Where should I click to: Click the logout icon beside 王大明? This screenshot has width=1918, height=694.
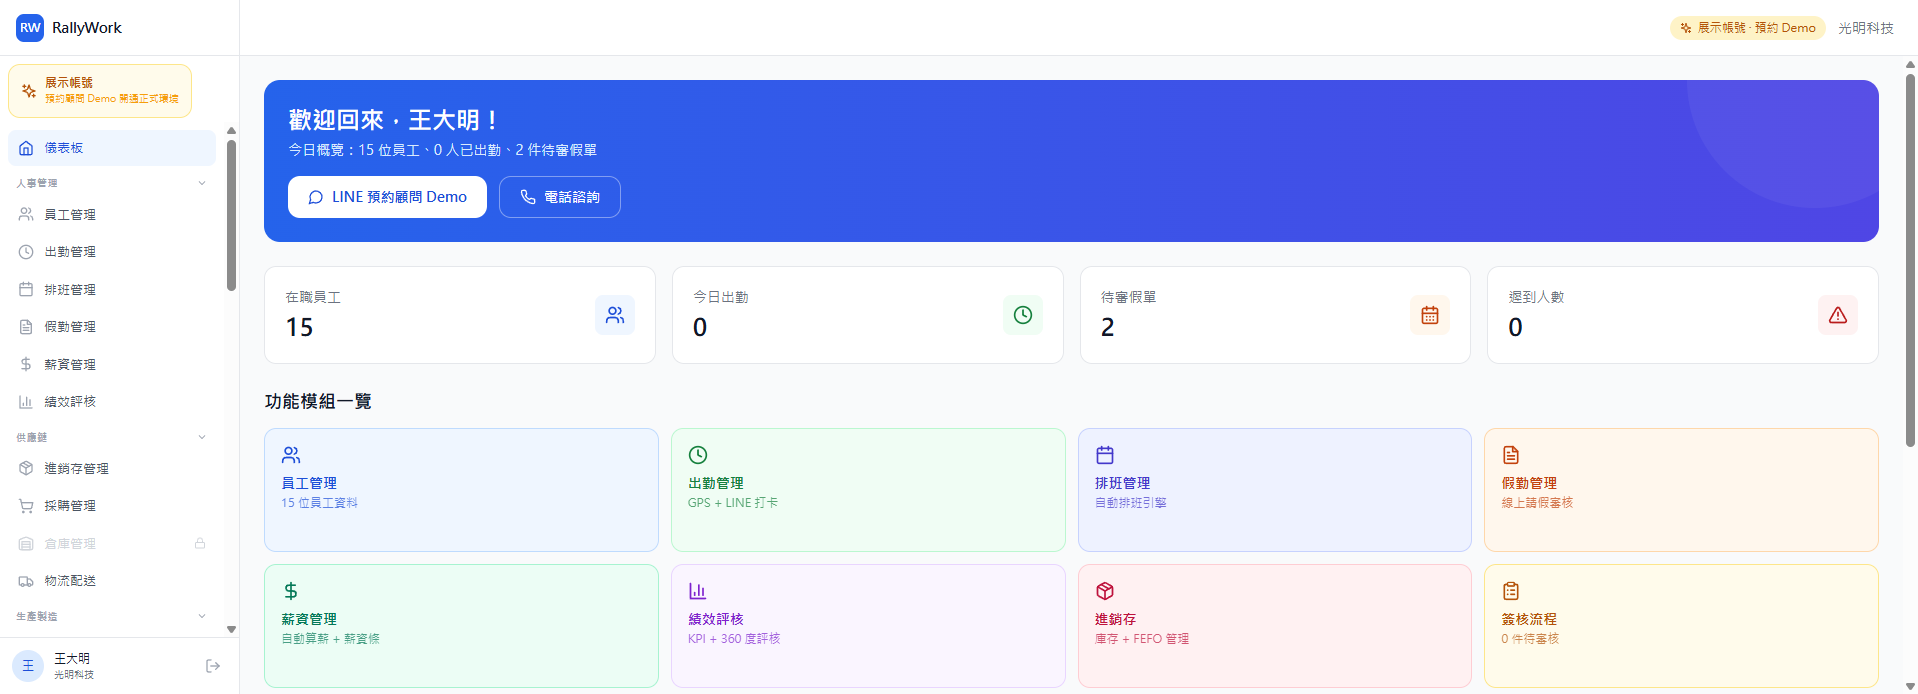pos(212,666)
